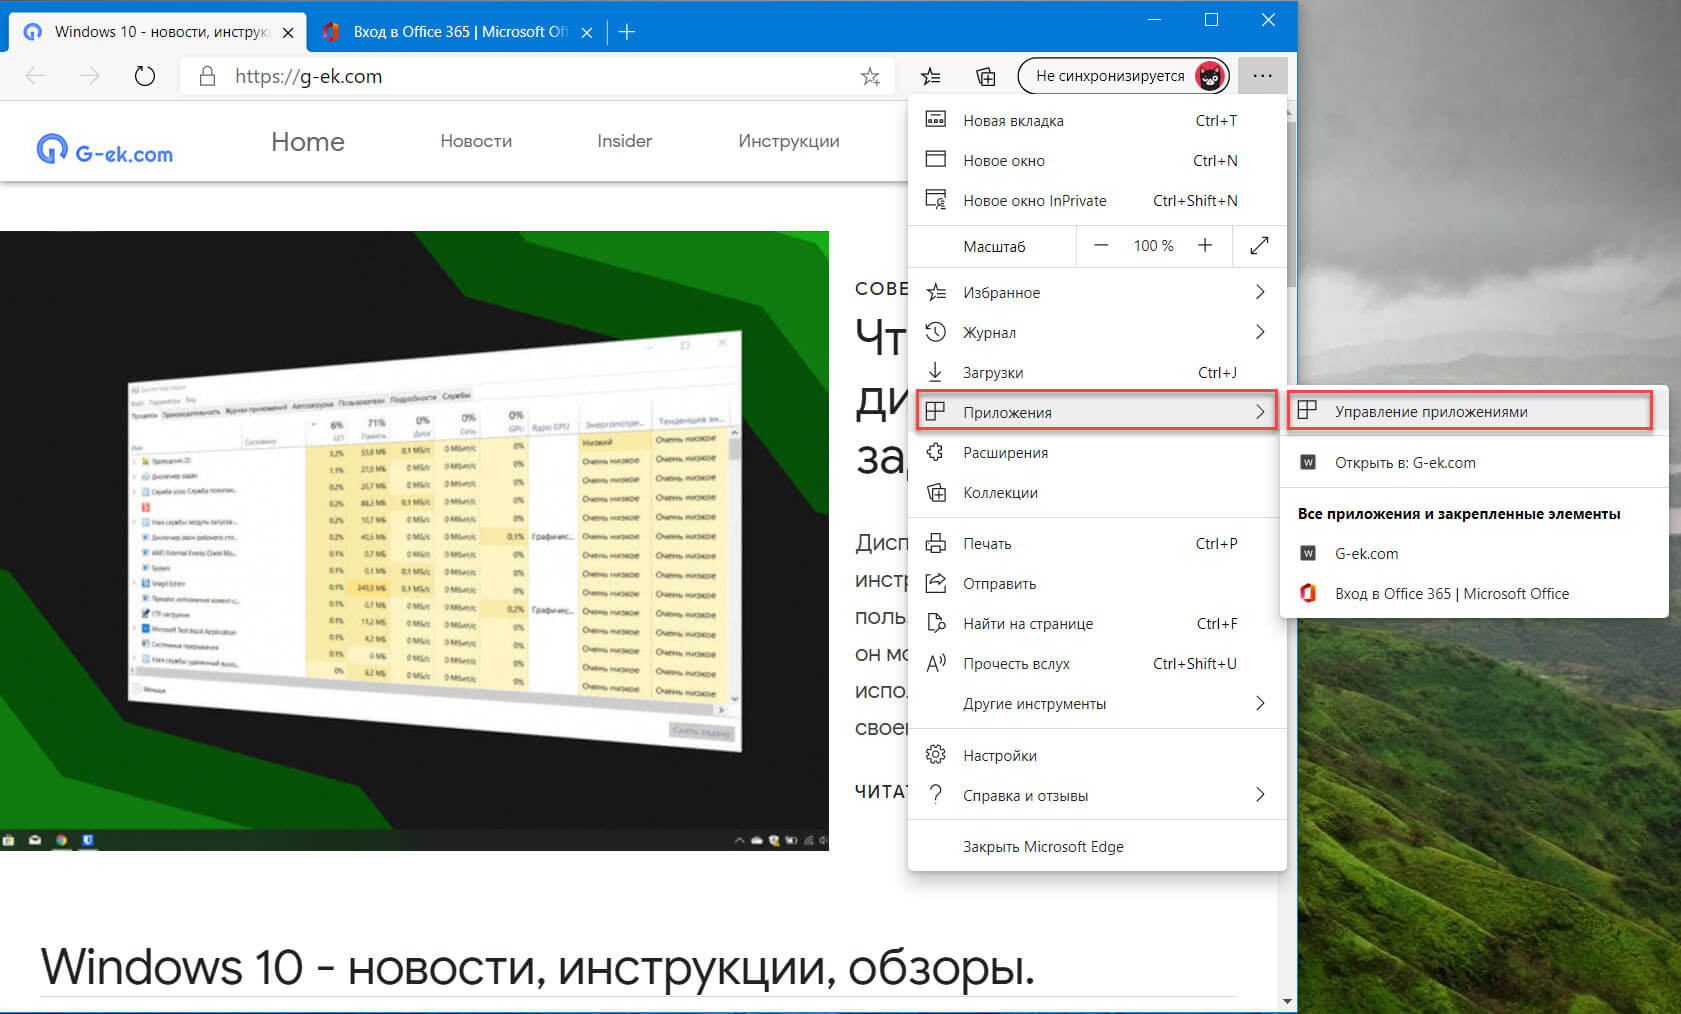
Task: Close the Вход в Office 365 tab
Action: coord(587,32)
